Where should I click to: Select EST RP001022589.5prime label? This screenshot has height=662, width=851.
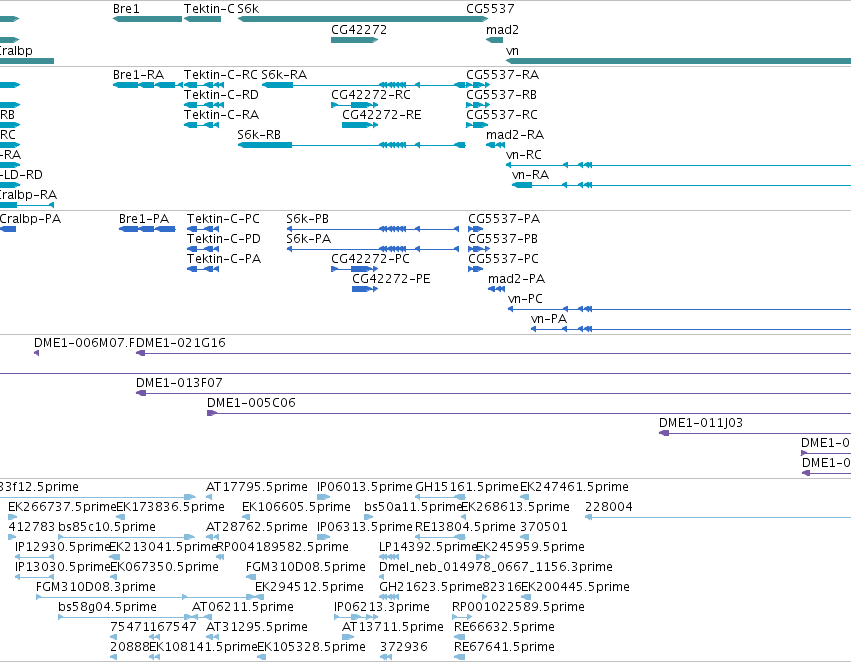[518, 608]
